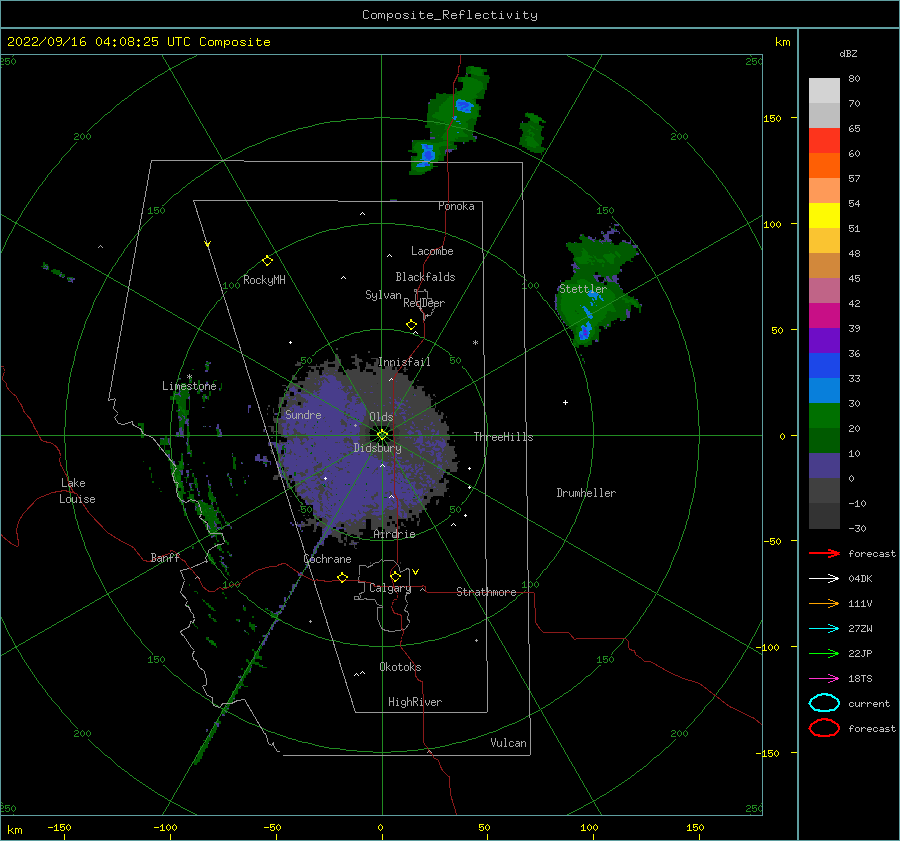Click the dBZ legend heading
The height and width of the screenshot is (841, 900).
point(848,53)
